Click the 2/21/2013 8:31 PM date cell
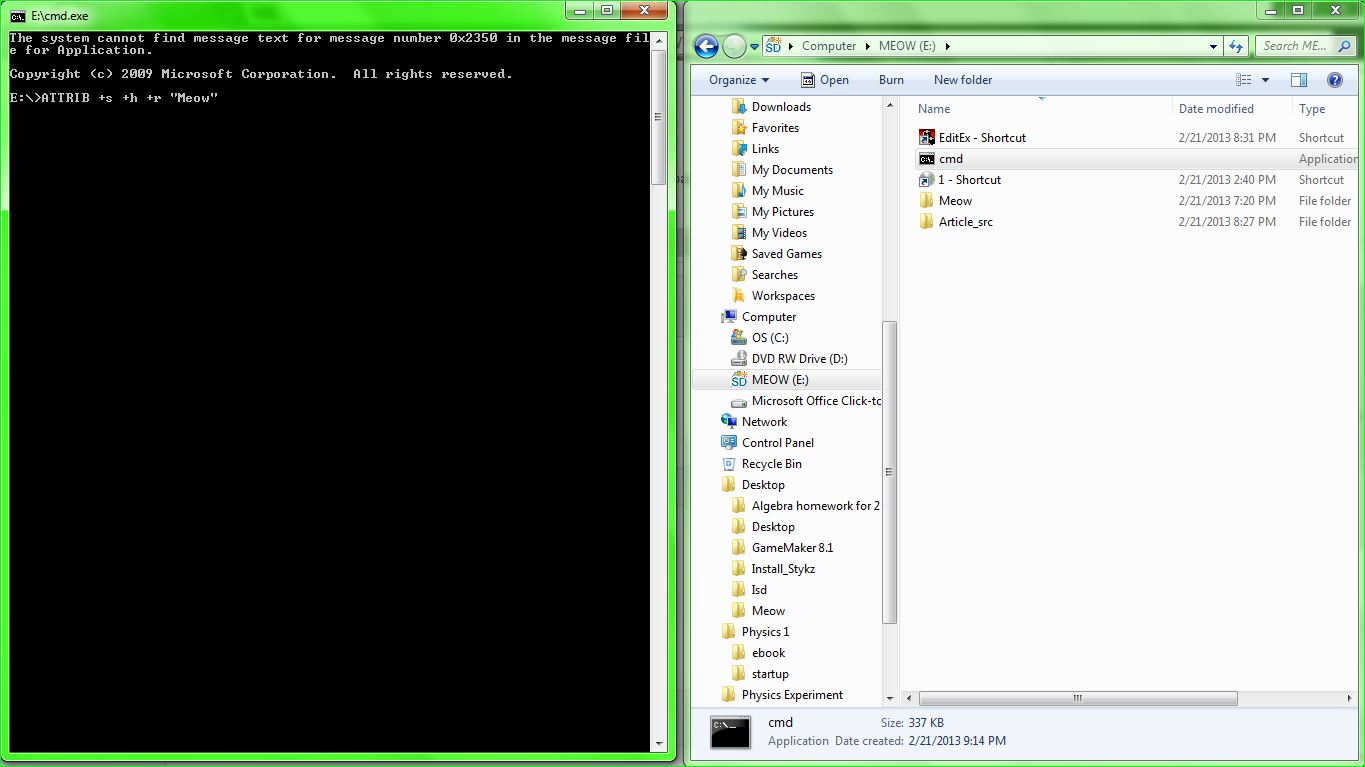This screenshot has width=1365, height=767. (x=1227, y=138)
